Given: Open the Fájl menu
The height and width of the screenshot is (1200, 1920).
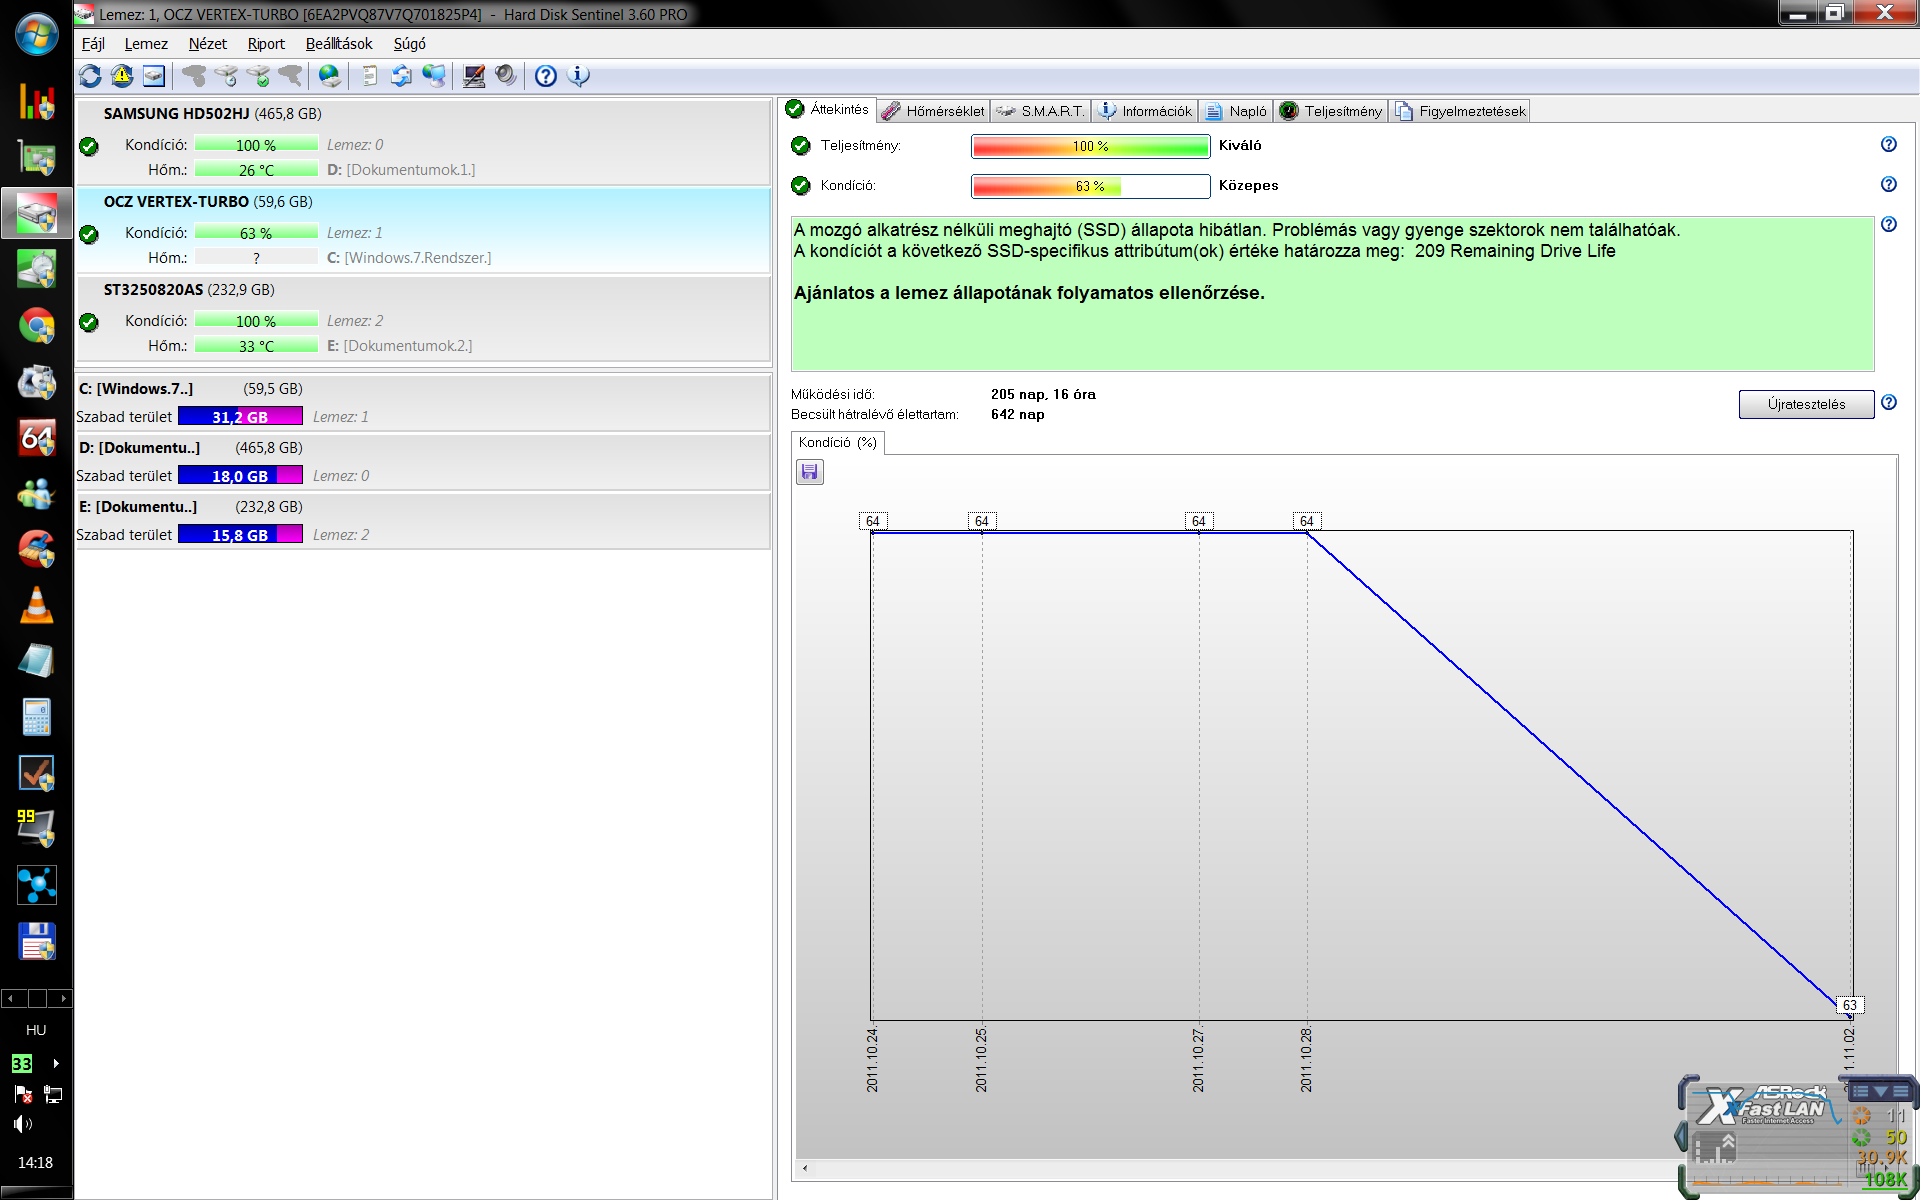Looking at the screenshot, I should pos(93,44).
